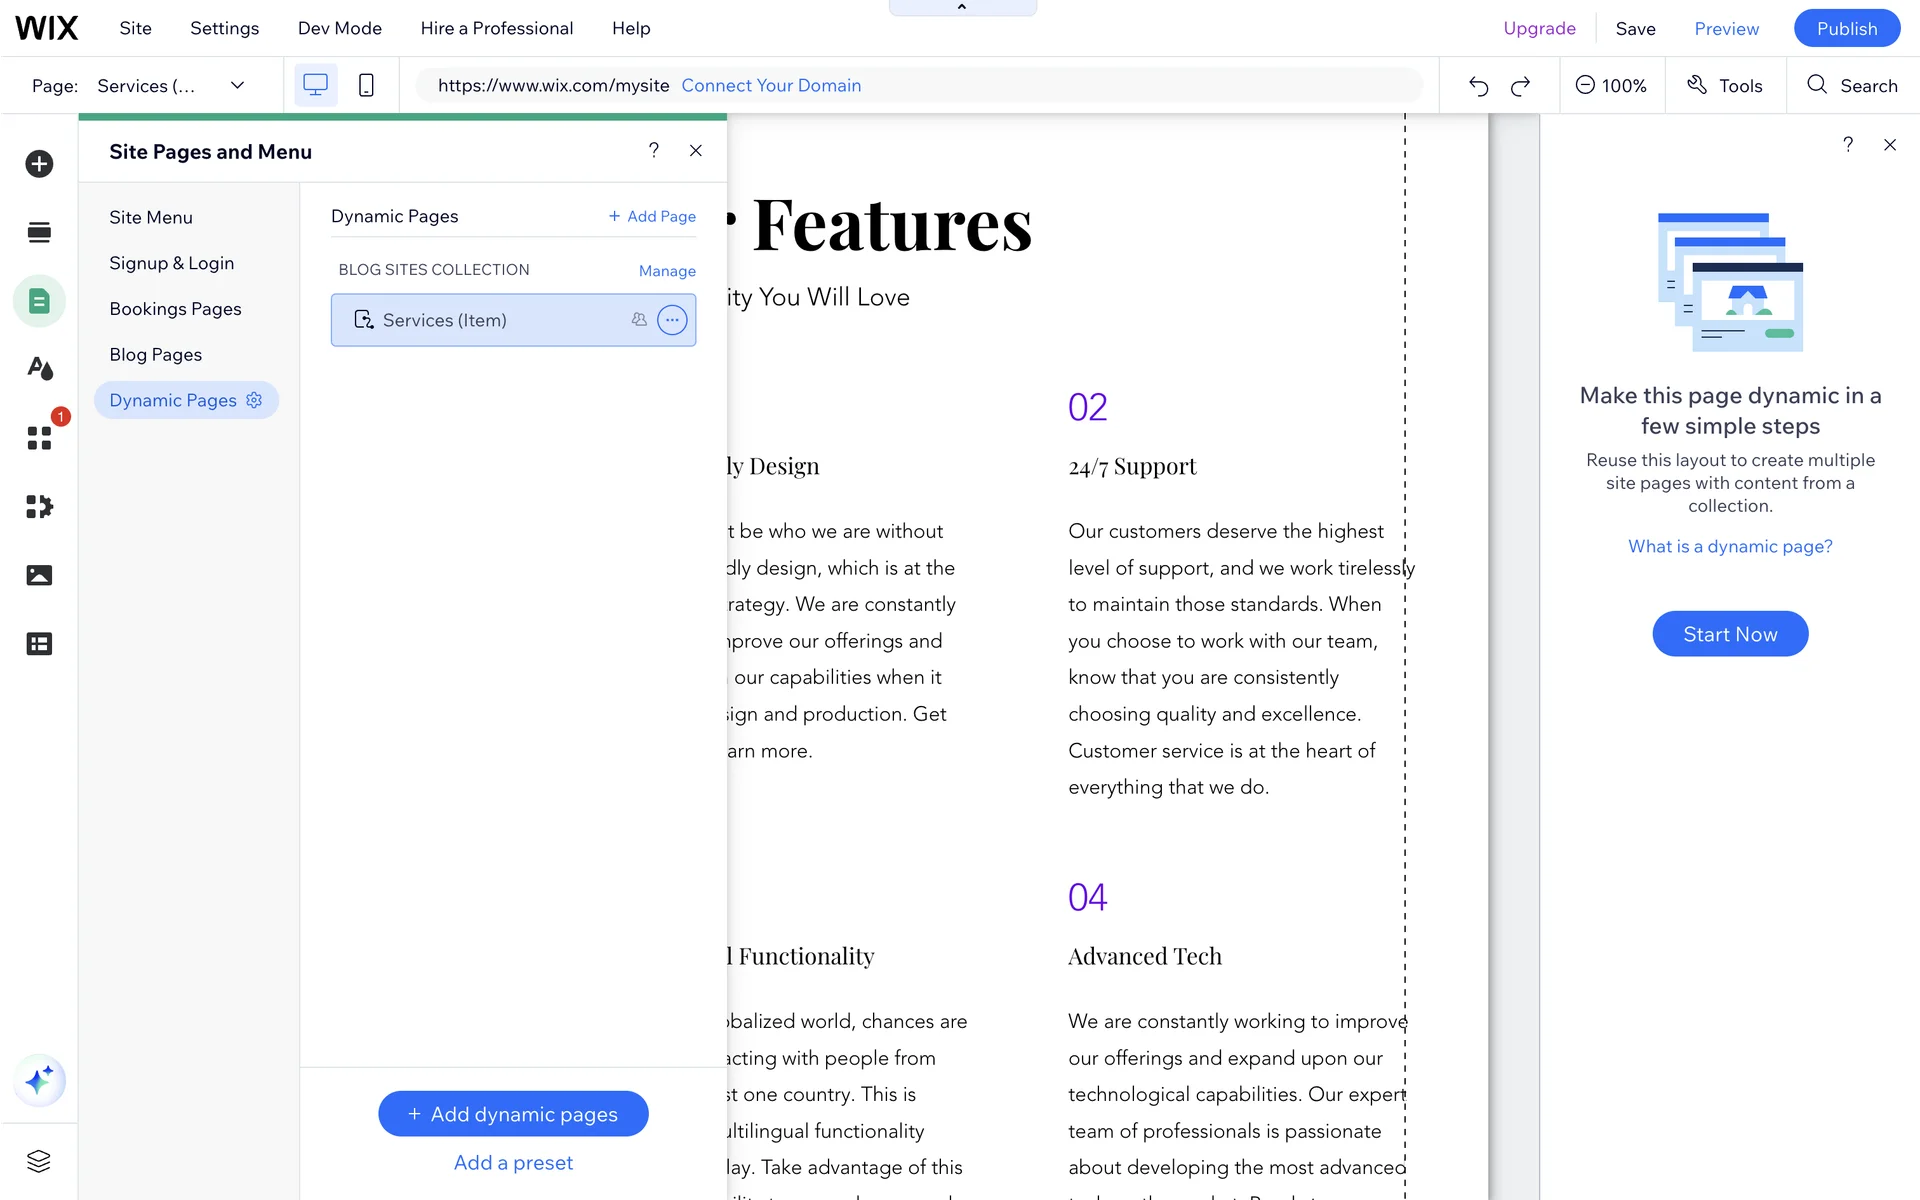Open more actions for Services (Item)
The width and height of the screenshot is (1920, 1200).
672,320
